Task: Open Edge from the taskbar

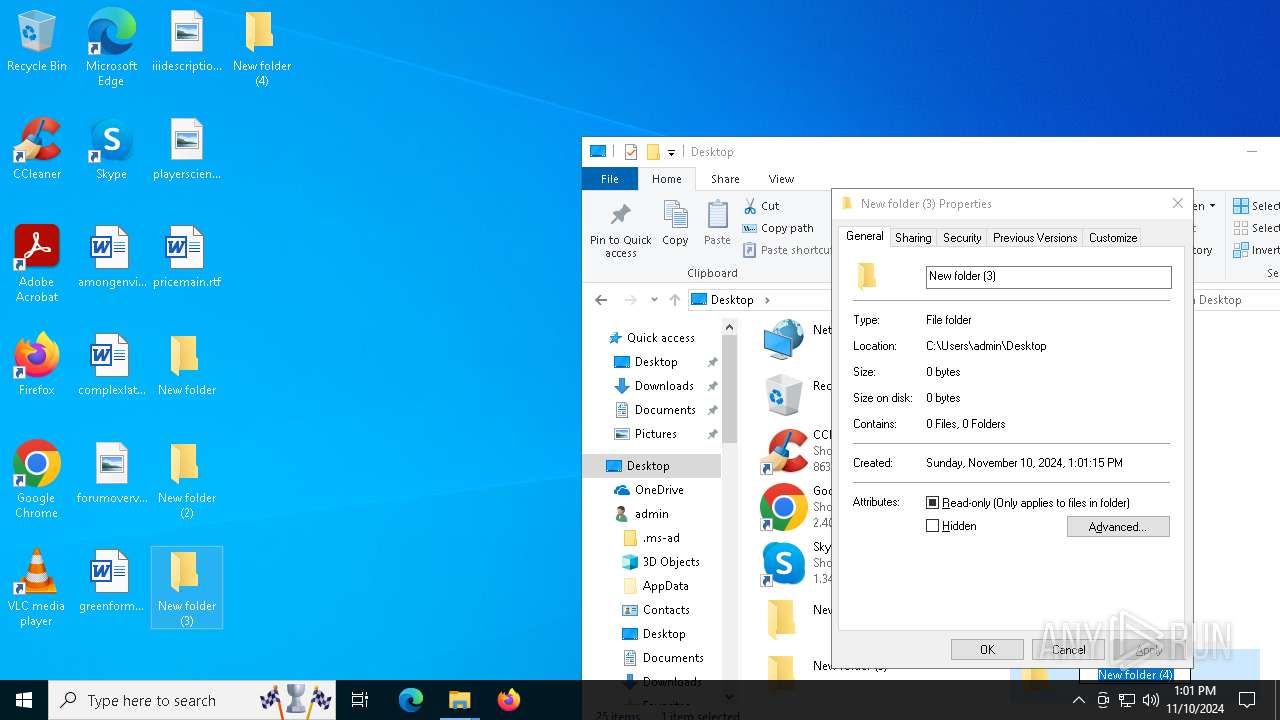Action: coord(411,700)
